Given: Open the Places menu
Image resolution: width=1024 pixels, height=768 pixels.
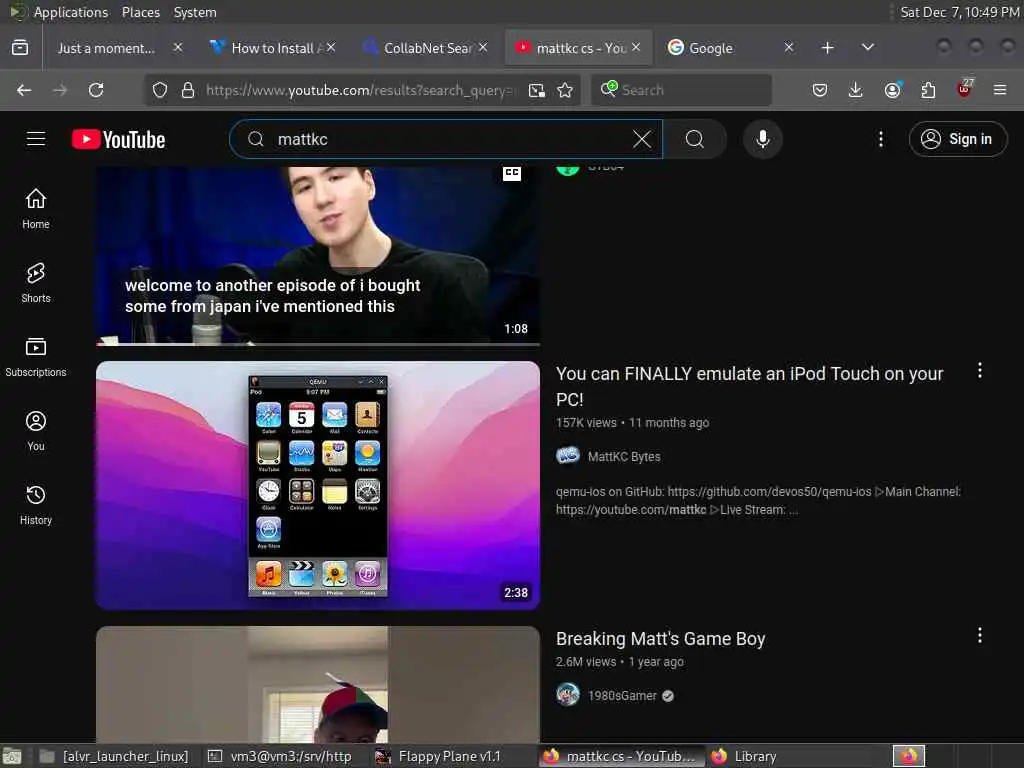Looking at the screenshot, I should [x=140, y=12].
